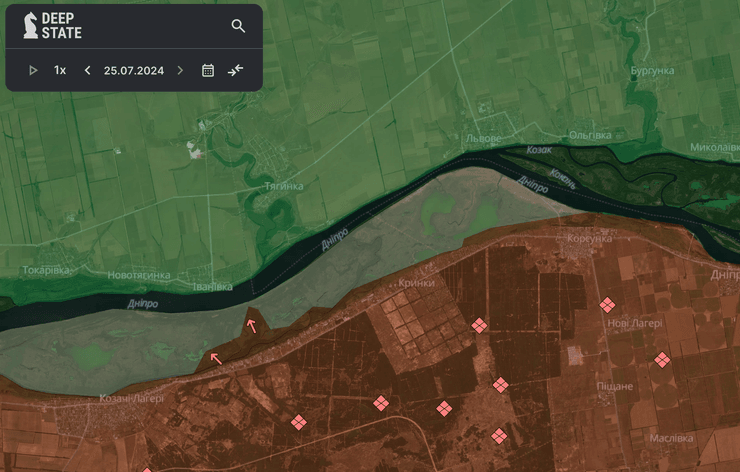The height and width of the screenshot is (472, 740).
Task: Open the search magnifier in DeepState panel
Action: pyautogui.click(x=238, y=26)
